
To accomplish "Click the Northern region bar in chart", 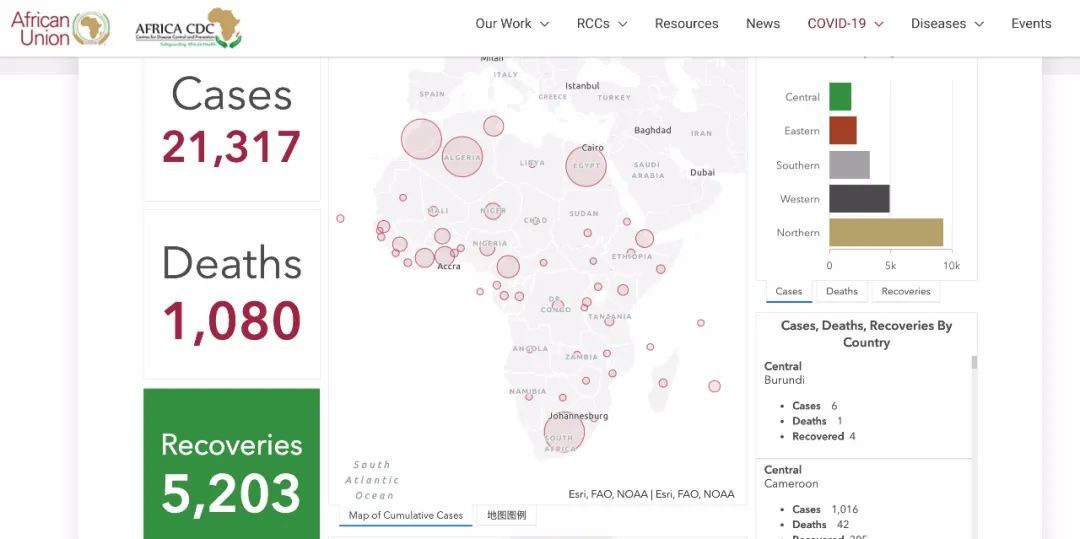I will pyautogui.click(x=886, y=232).
